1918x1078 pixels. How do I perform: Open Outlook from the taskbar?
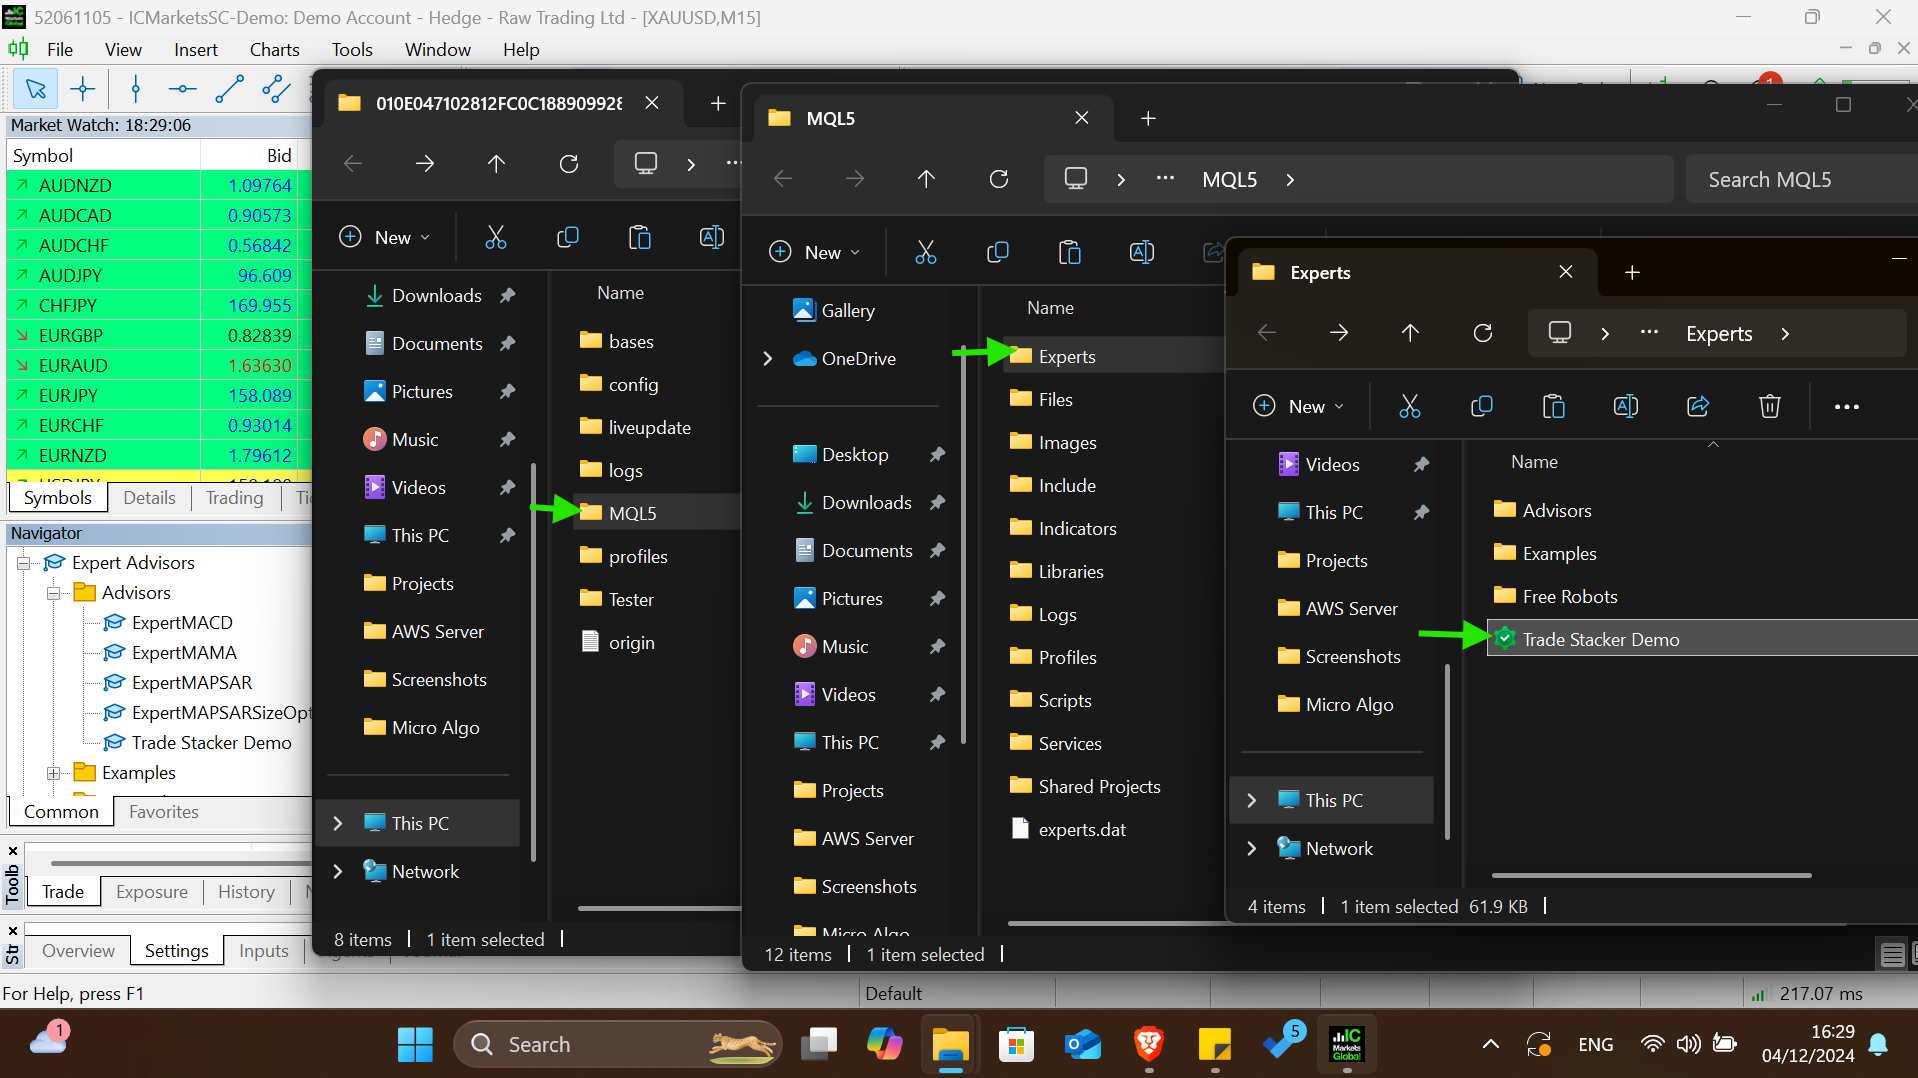click(1083, 1045)
